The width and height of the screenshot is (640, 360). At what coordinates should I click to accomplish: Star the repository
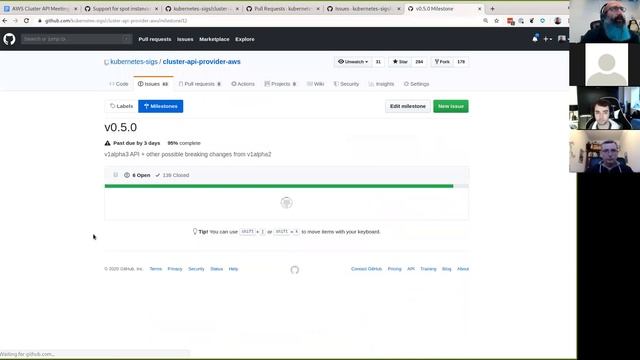tap(400, 62)
